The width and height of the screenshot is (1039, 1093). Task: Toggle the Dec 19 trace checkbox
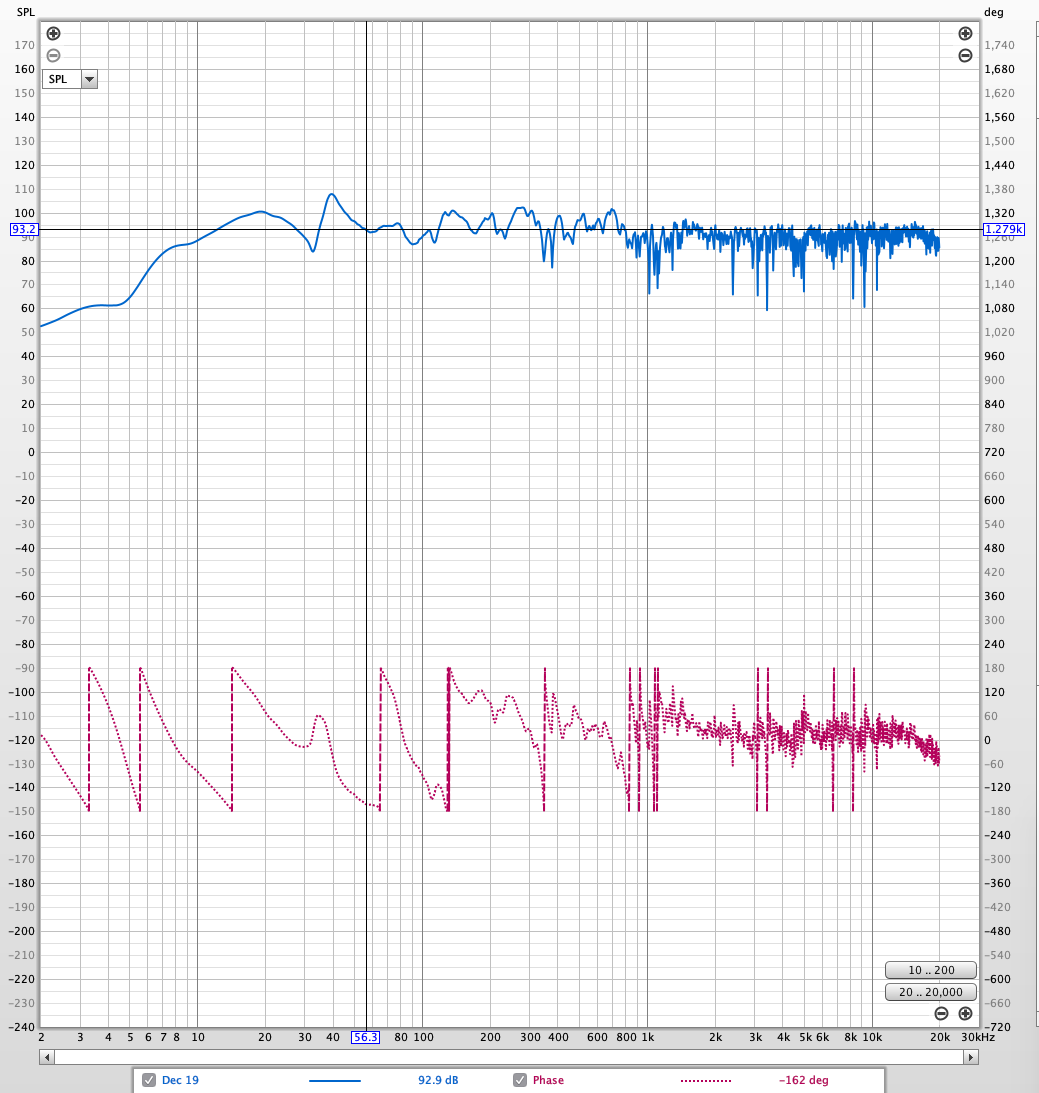[148, 1080]
